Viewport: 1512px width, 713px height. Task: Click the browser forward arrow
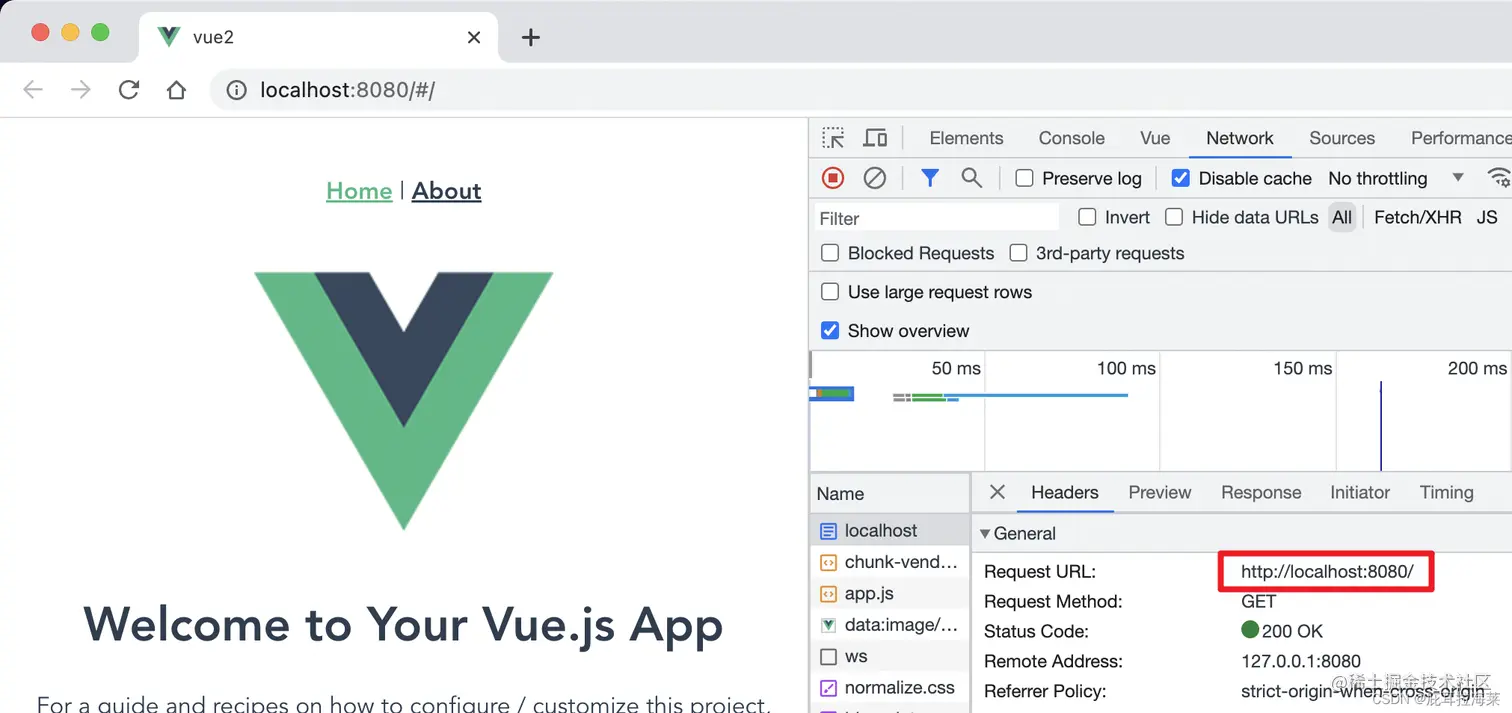click(x=81, y=90)
